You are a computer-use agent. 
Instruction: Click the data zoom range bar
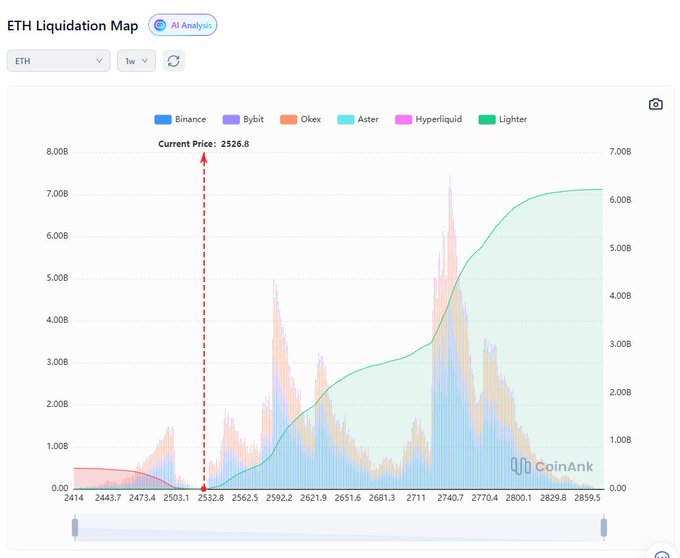pos(339,527)
